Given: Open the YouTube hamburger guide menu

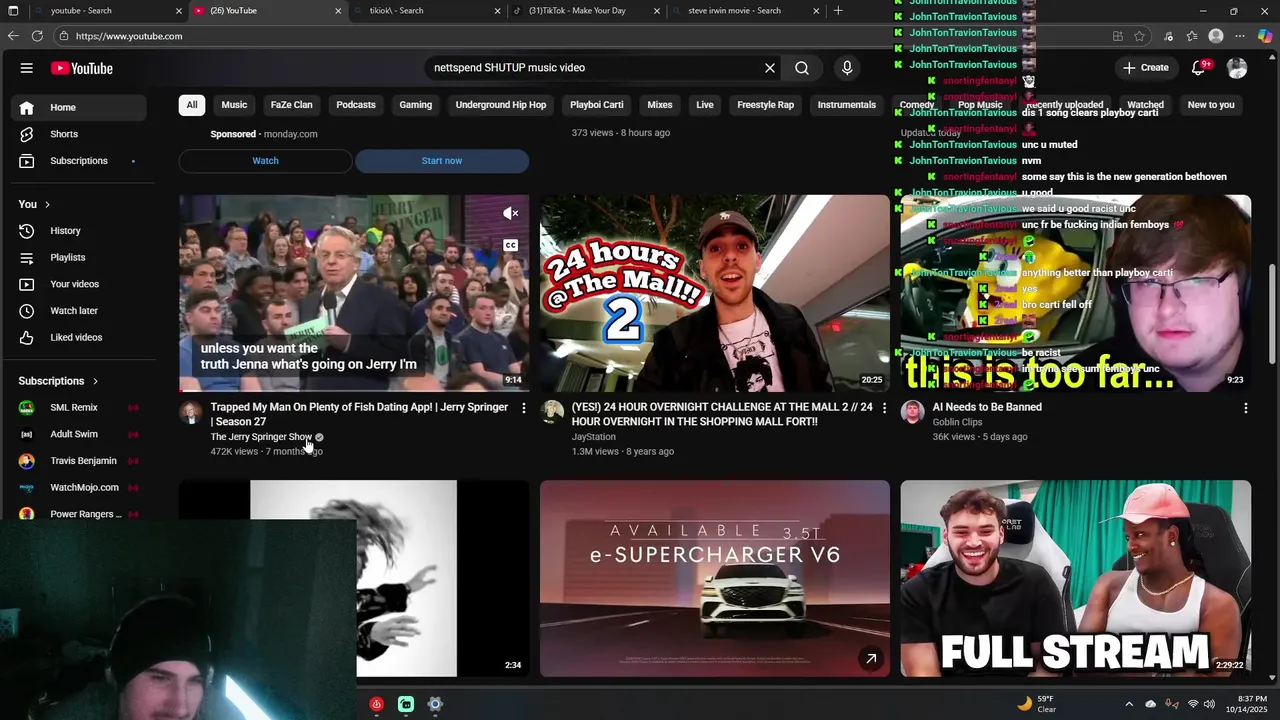Looking at the screenshot, I should (x=27, y=68).
